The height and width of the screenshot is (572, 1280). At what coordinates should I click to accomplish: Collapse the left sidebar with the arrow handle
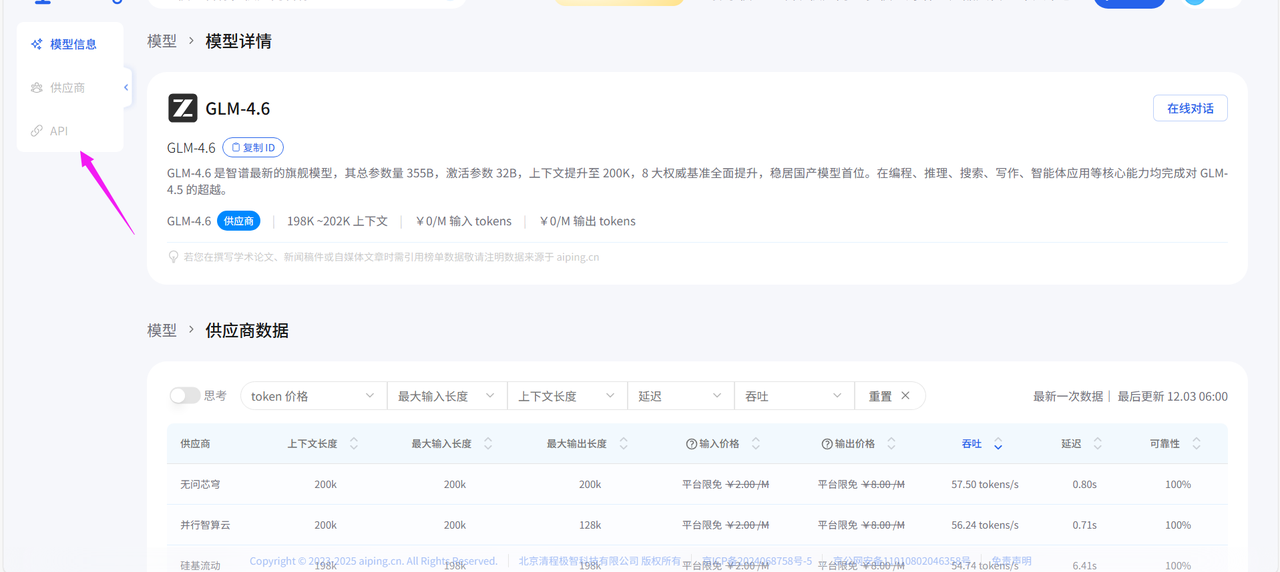pyautogui.click(x=126, y=88)
